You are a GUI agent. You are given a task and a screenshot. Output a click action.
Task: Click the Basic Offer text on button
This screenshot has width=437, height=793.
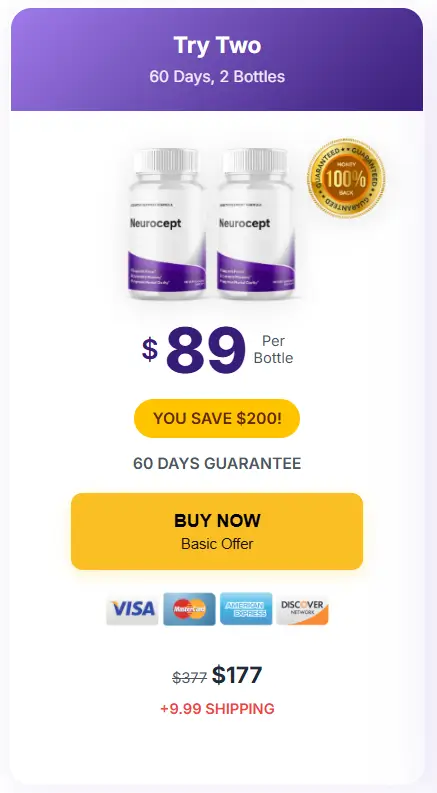pos(217,544)
